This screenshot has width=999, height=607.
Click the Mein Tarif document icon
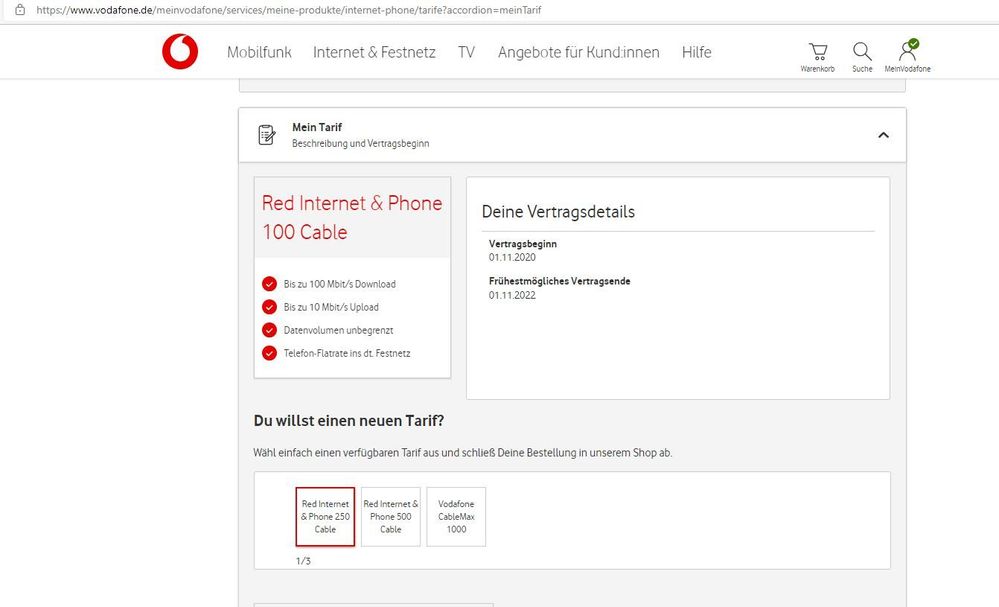point(266,133)
